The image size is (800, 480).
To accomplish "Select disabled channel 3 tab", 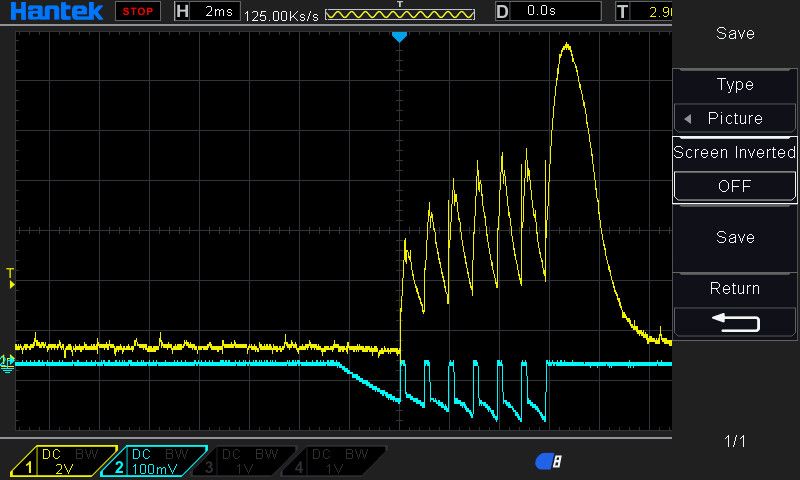I will (x=244, y=461).
